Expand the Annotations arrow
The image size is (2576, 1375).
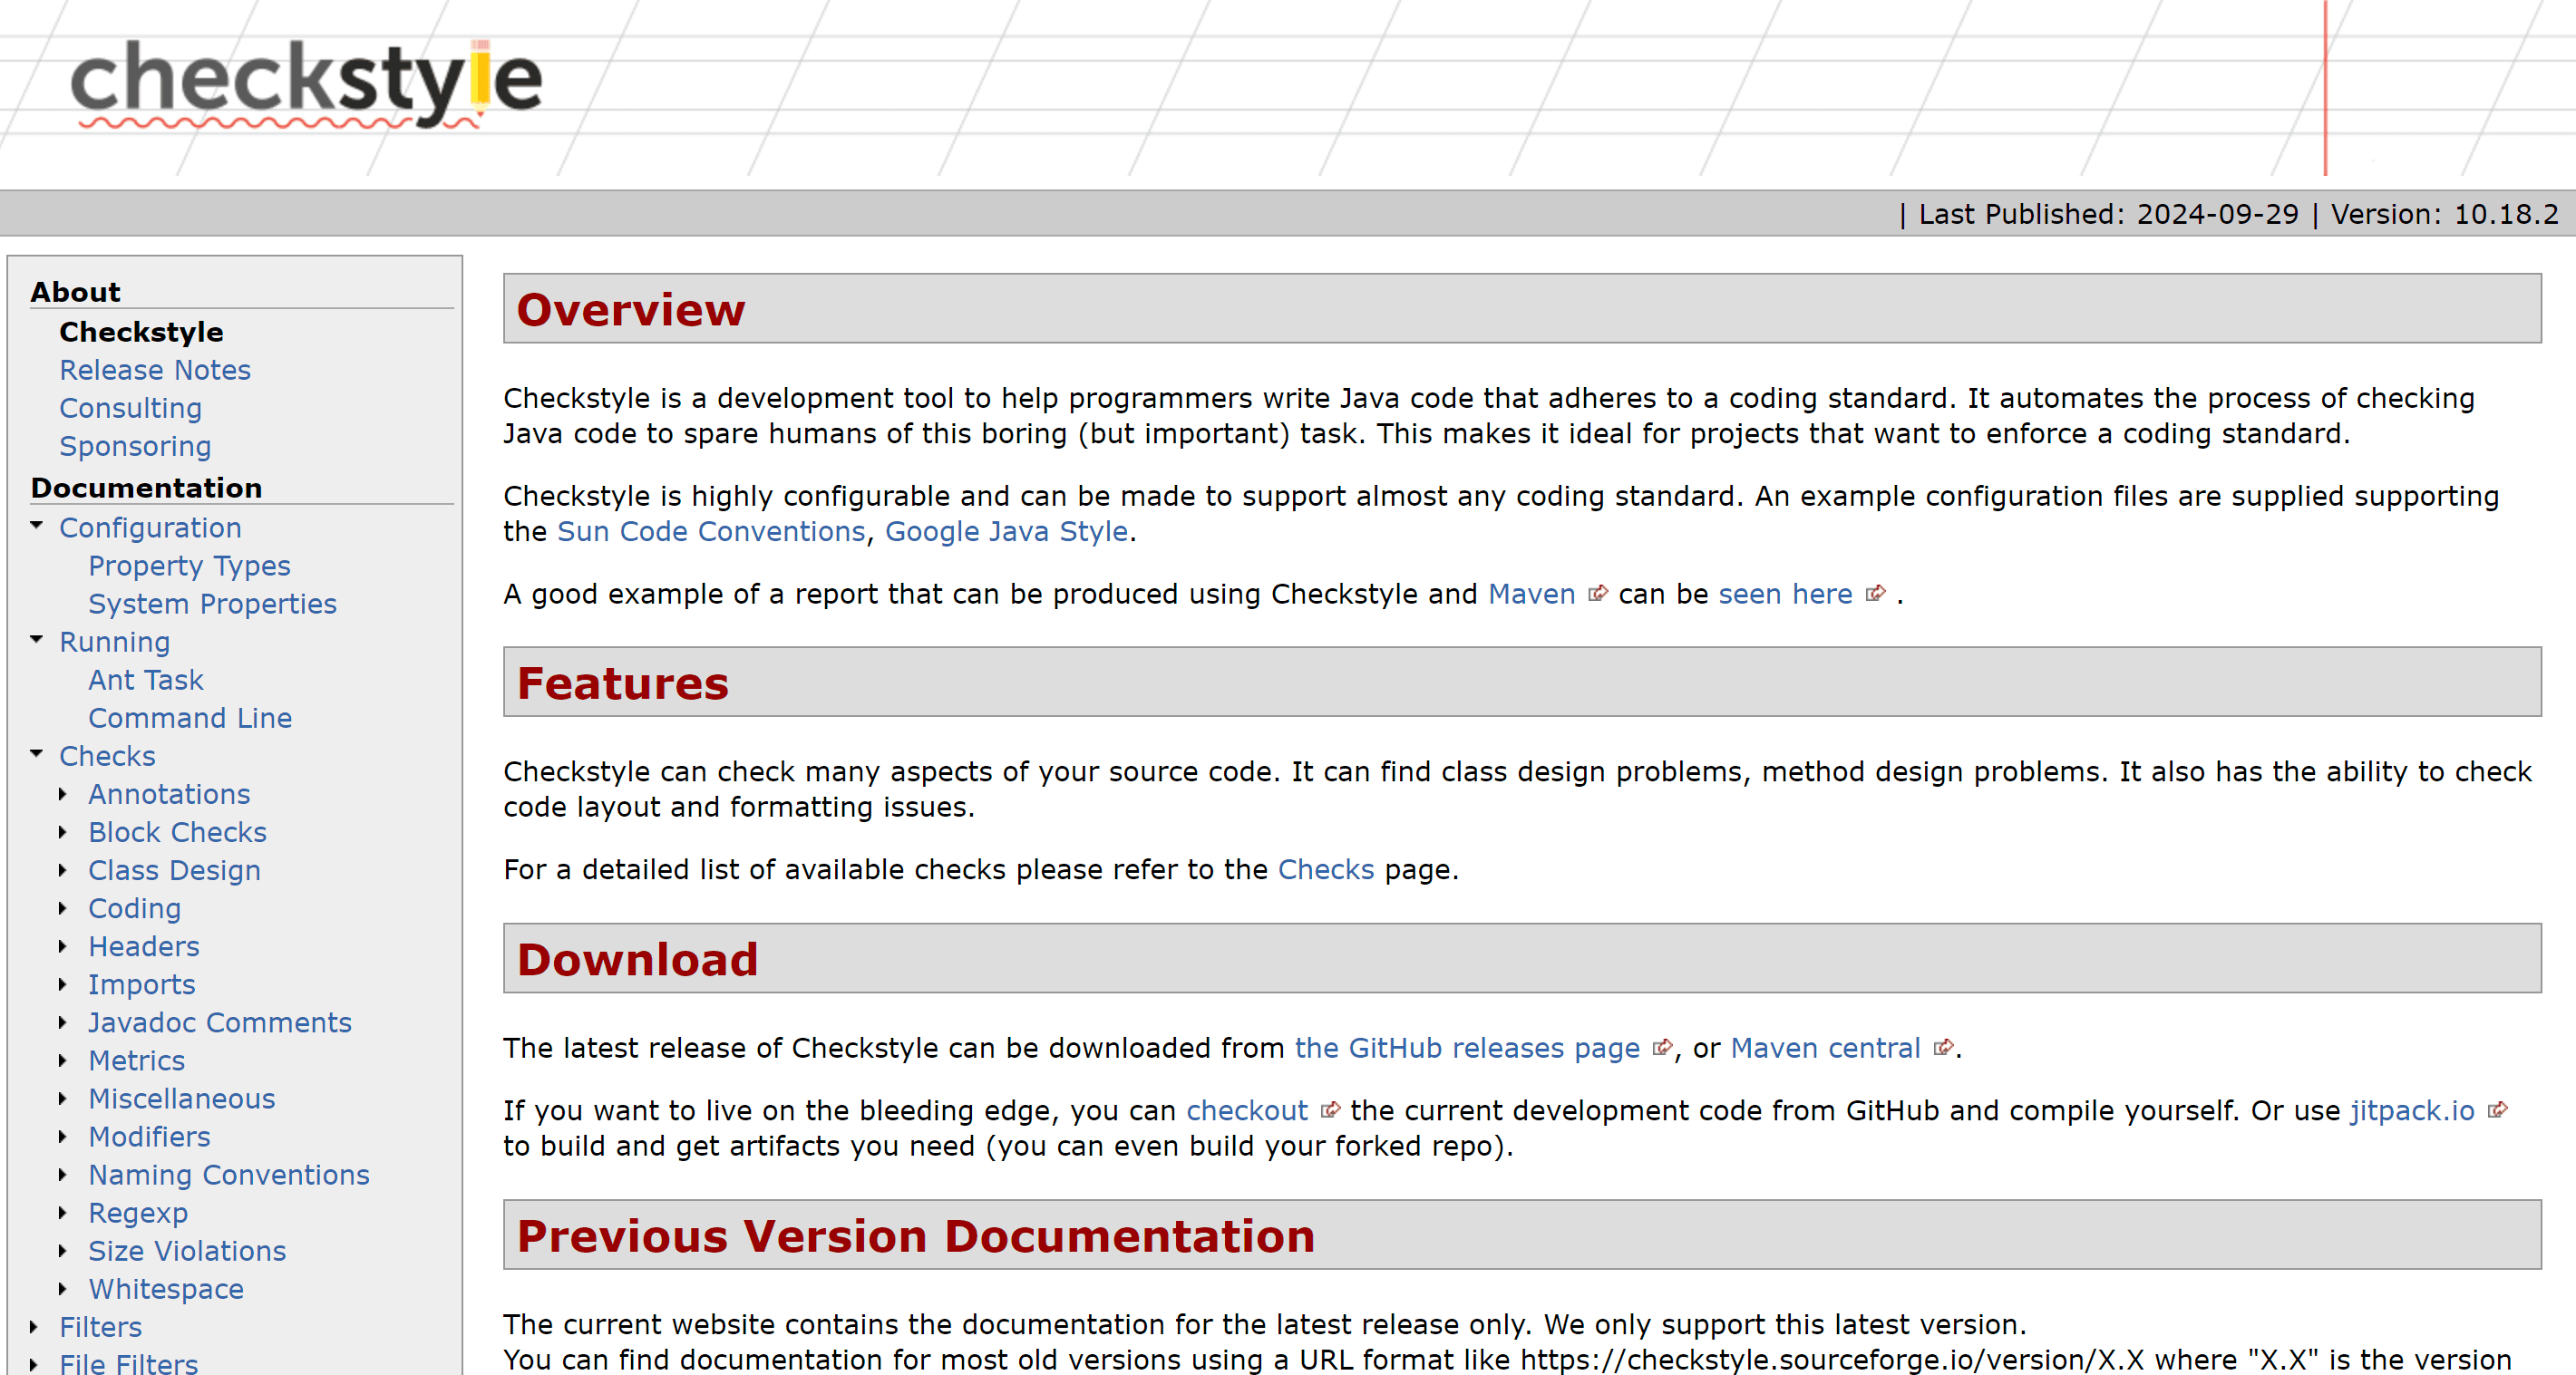pyautogui.click(x=63, y=794)
